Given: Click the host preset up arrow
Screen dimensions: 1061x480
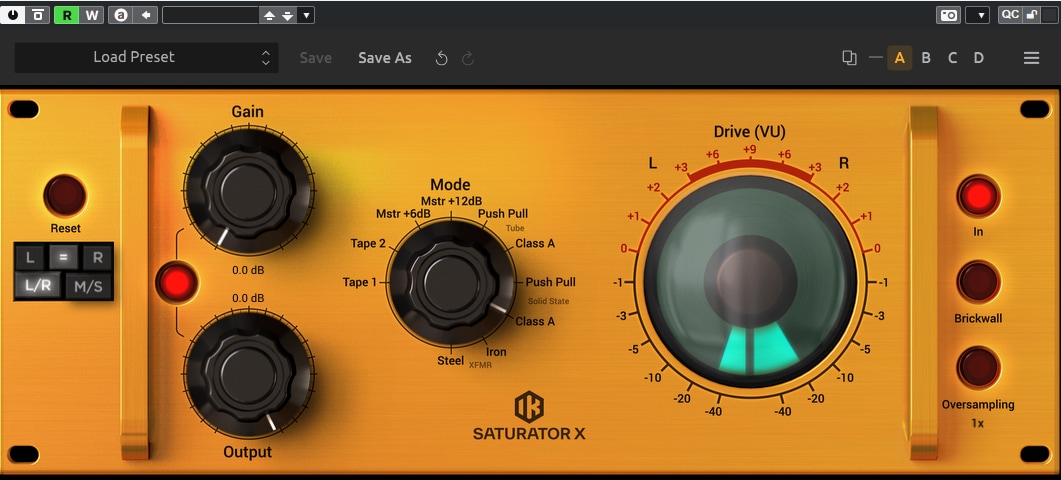Looking at the screenshot, I should click(269, 14).
